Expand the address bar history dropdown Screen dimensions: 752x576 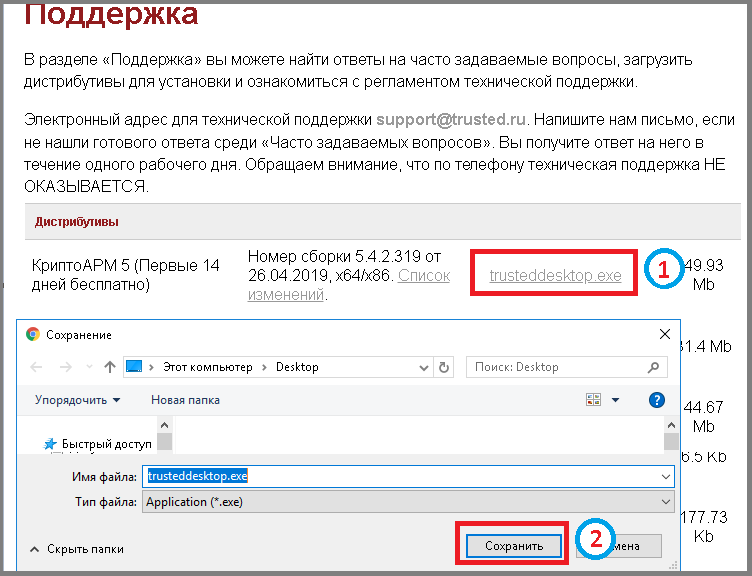point(423,368)
